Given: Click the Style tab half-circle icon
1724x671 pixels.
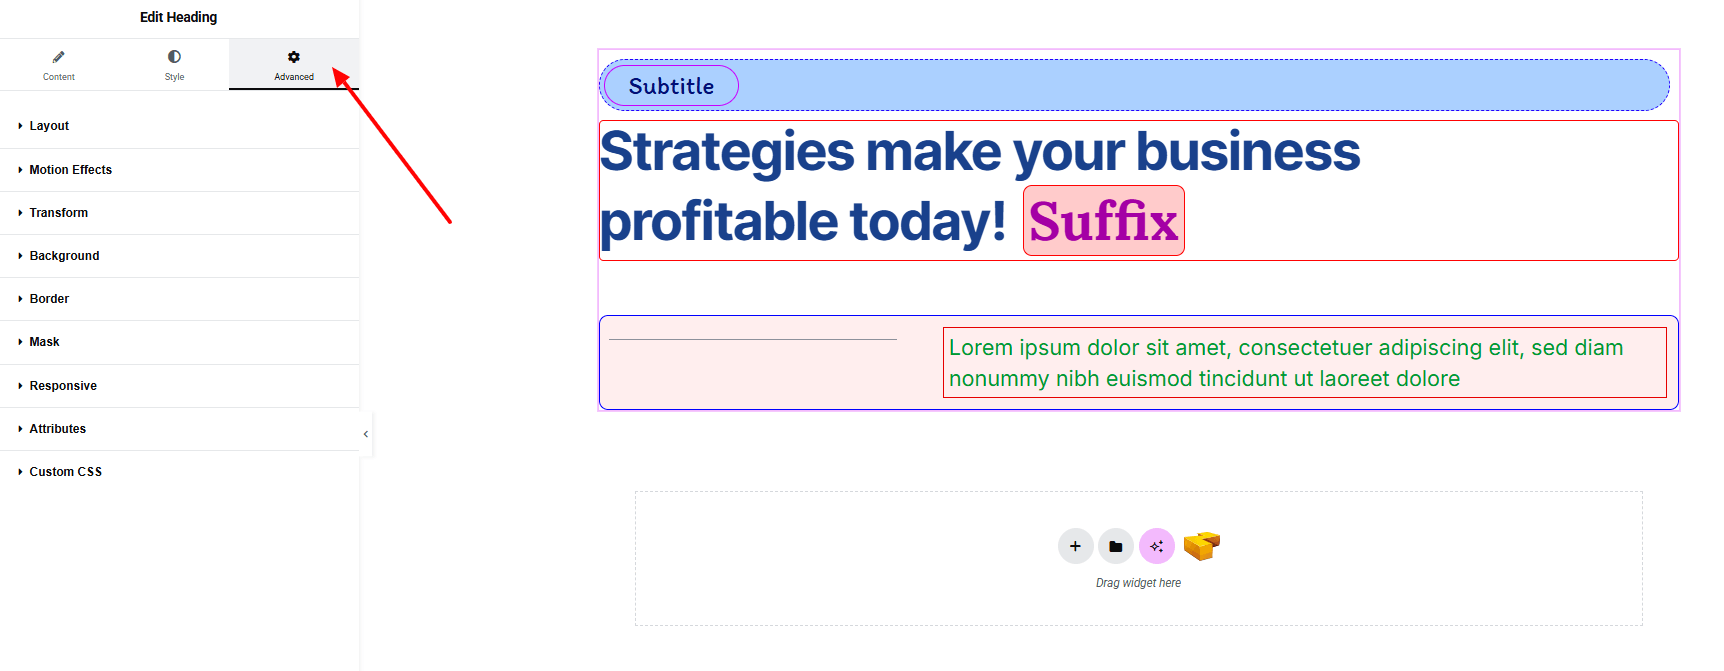Looking at the screenshot, I should pyautogui.click(x=174, y=57).
